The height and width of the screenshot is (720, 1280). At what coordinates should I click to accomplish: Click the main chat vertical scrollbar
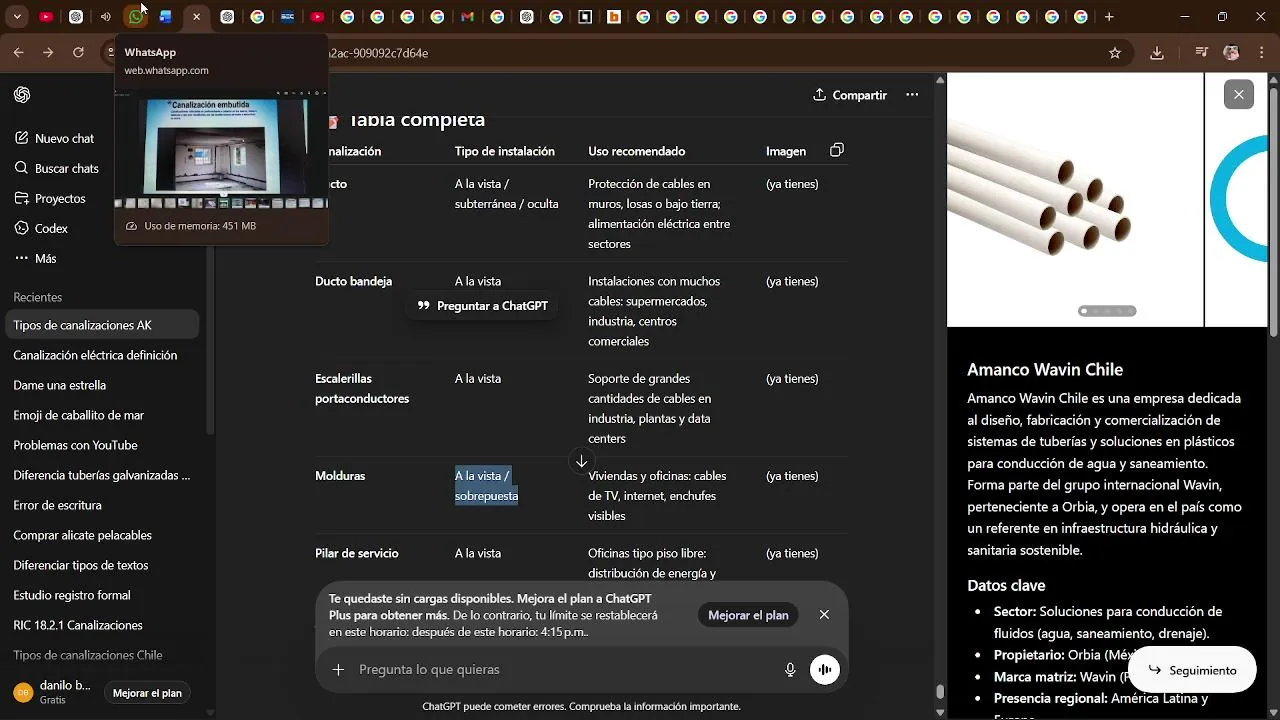point(940,692)
